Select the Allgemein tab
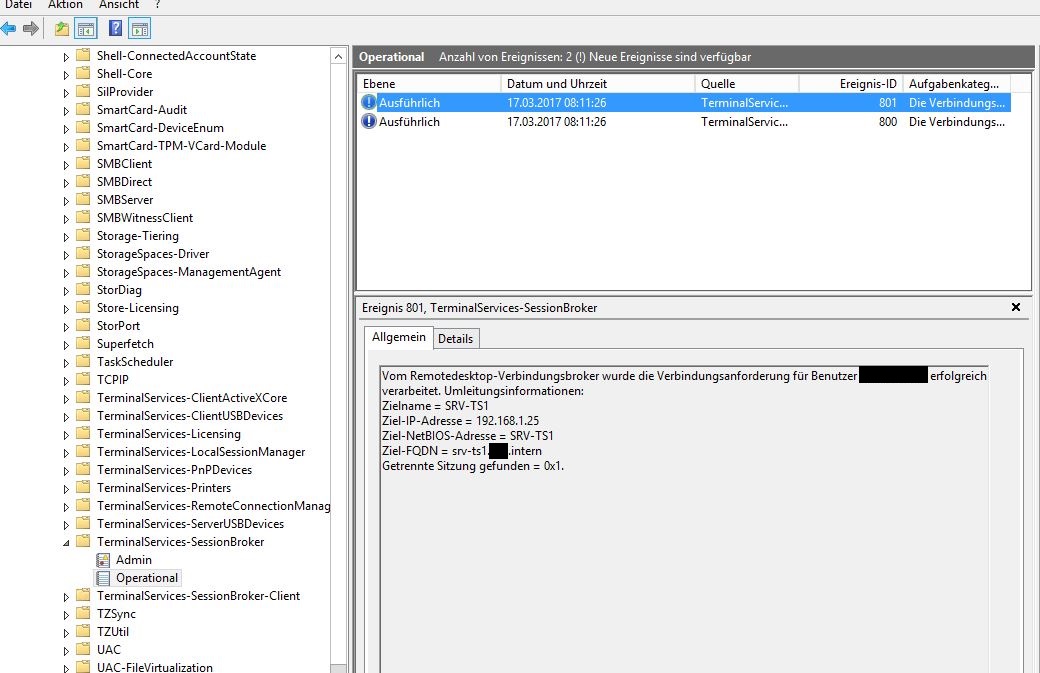Image resolution: width=1040 pixels, height=673 pixels. (399, 338)
